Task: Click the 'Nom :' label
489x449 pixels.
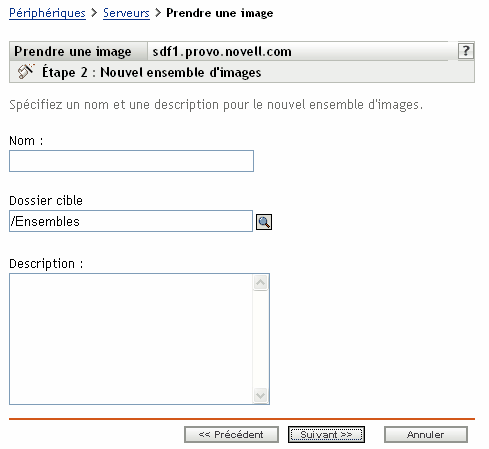Action: click(26, 141)
